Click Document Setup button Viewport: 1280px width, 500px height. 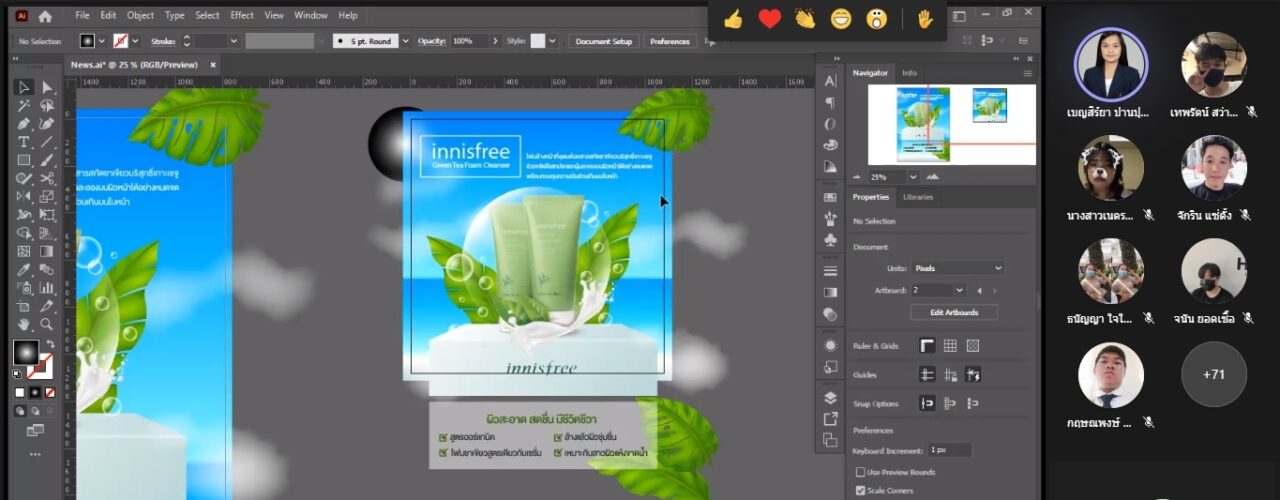tap(604, 41)
